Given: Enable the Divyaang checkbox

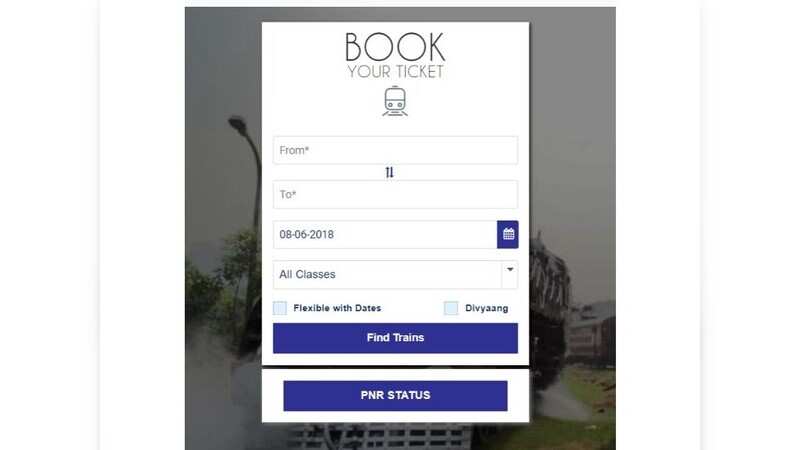Looking at the screenshot, I should (451, 308).
